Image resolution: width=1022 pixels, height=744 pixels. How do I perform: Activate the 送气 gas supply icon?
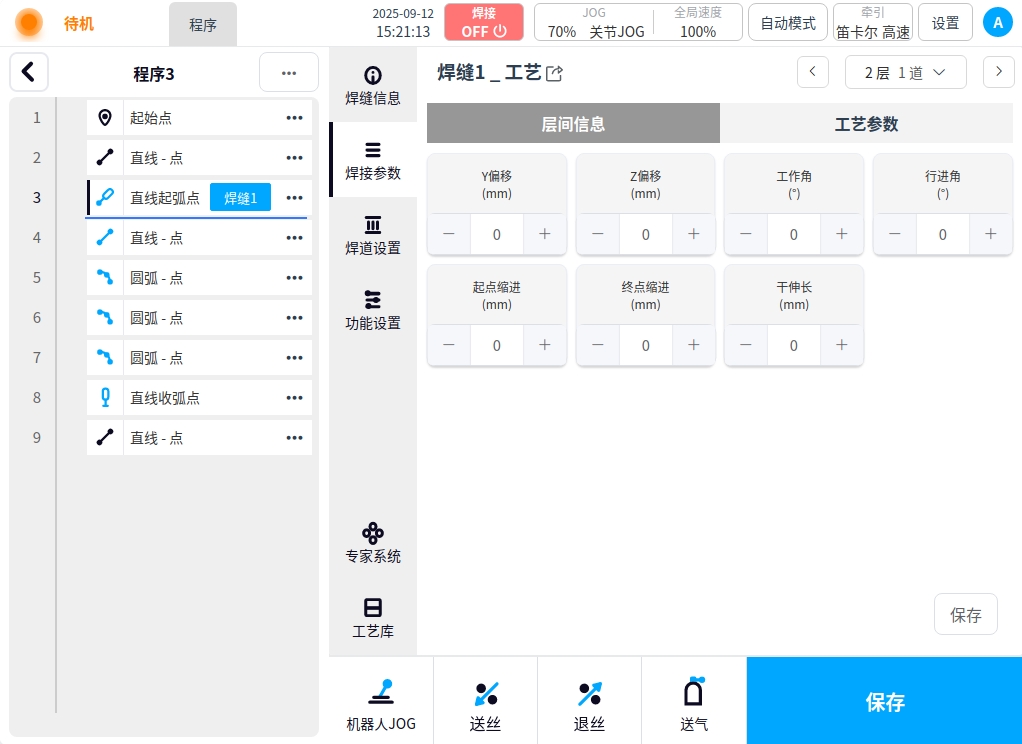click(694, 702)
